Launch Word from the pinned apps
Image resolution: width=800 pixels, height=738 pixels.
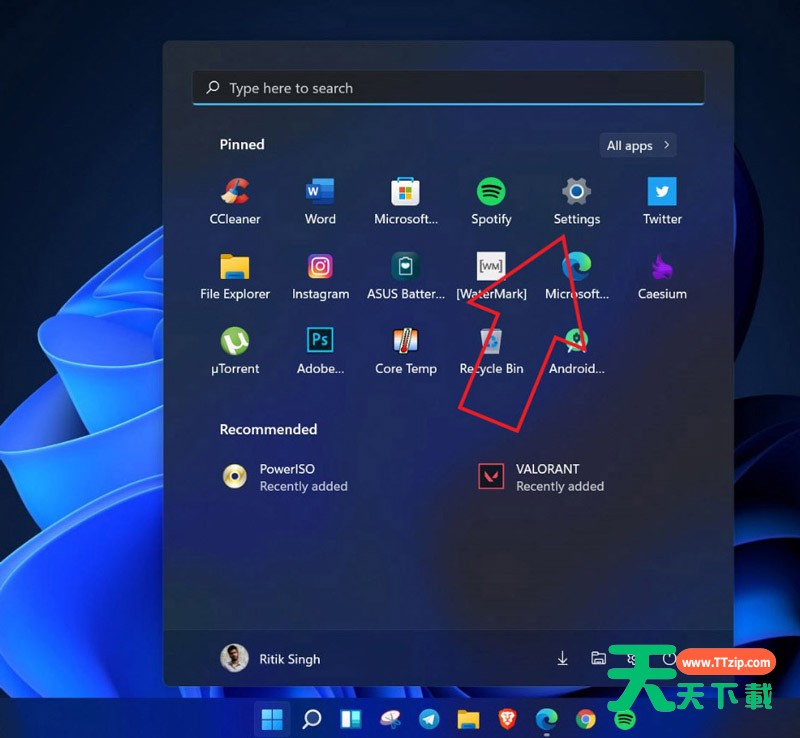(320, 200)
